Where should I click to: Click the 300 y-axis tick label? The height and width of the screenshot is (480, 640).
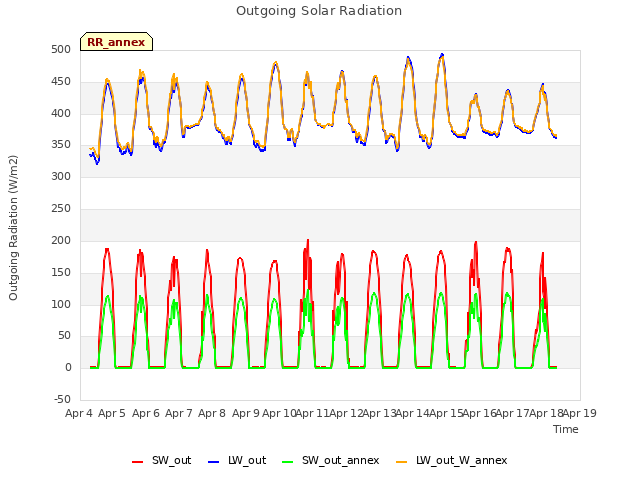click(x=61, y=177)
